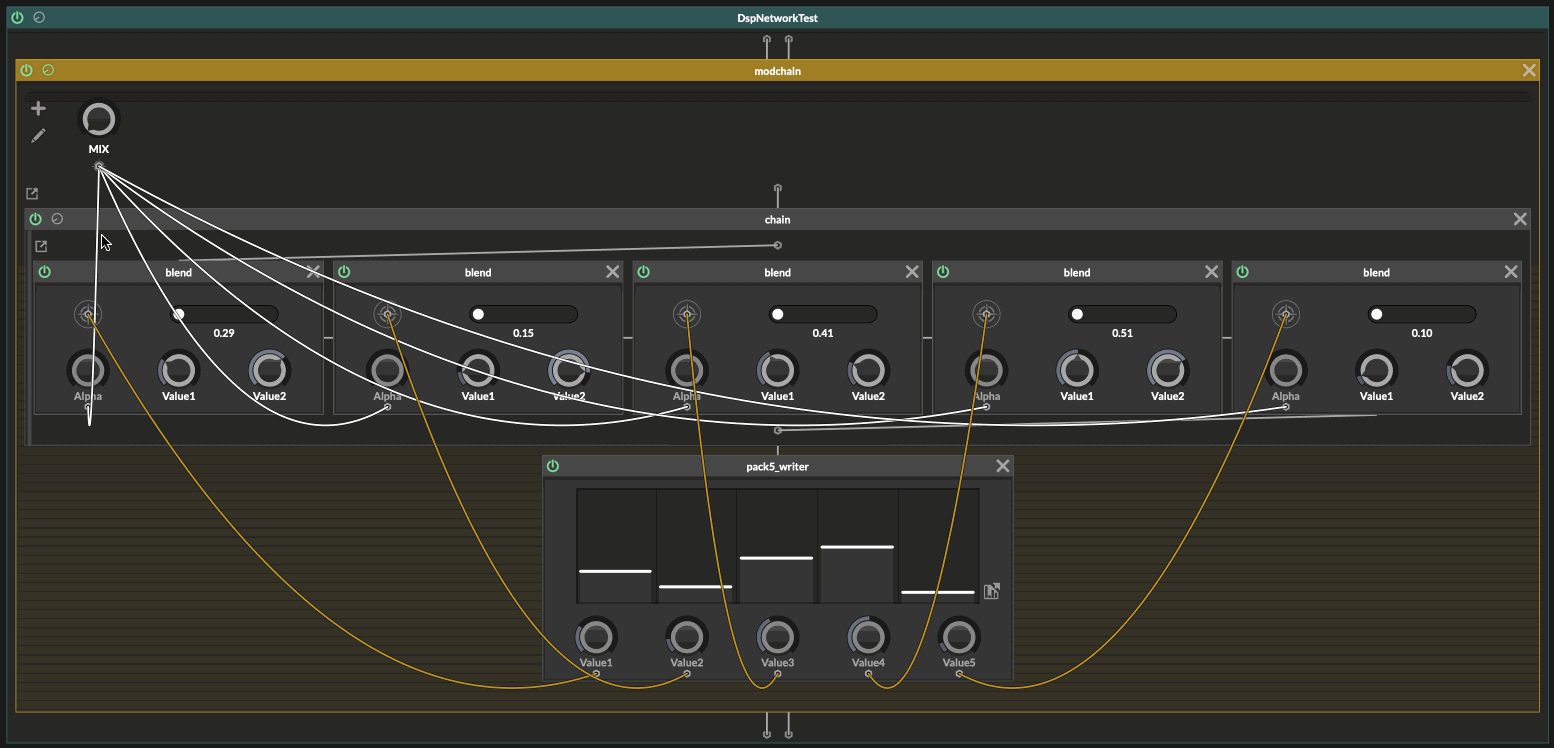This screenshot has width=1554, height=748.
Task: Click the slider showing 0.15
Action: click(x=523, y=314)
